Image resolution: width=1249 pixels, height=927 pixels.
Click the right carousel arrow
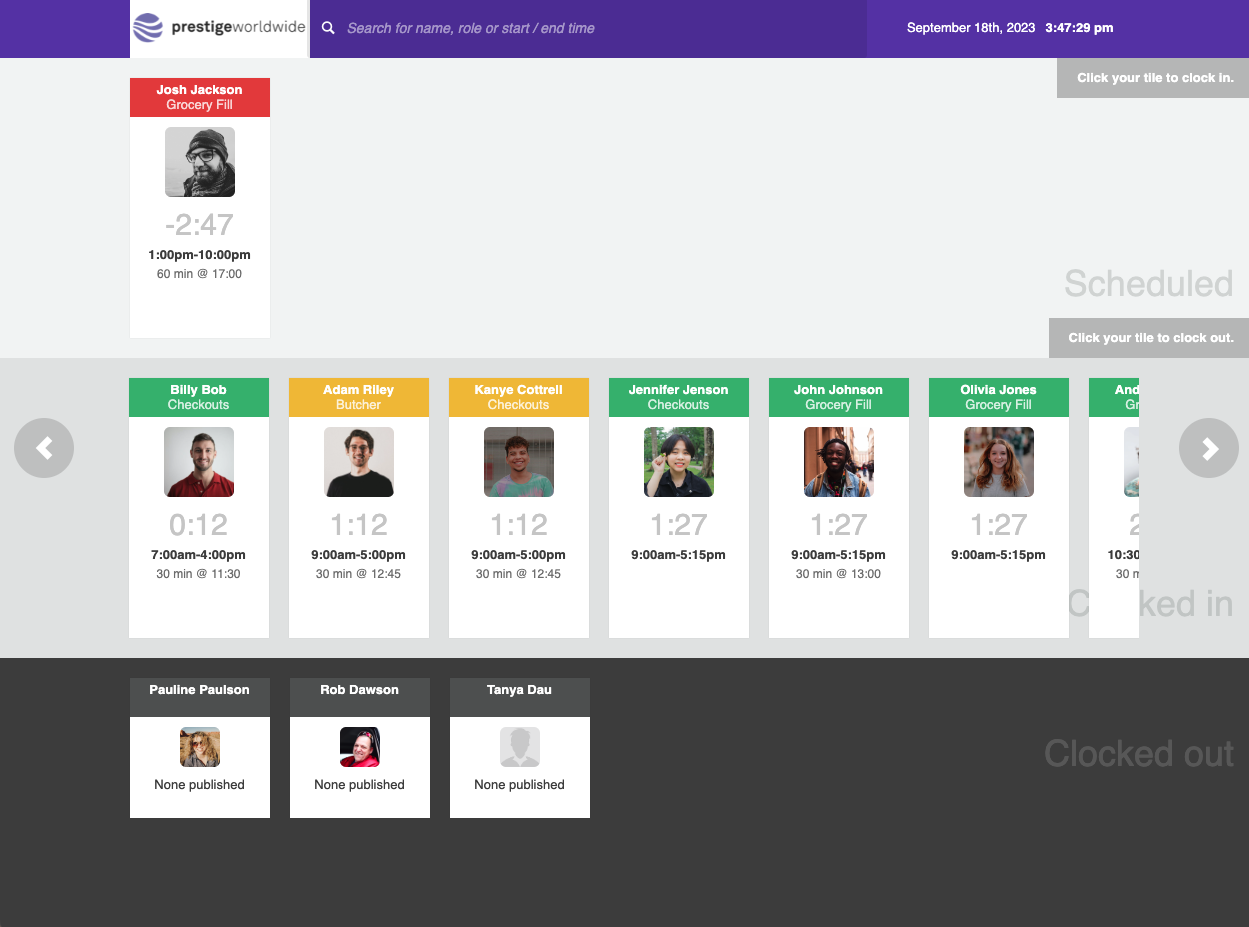(x=1209, y=448)
